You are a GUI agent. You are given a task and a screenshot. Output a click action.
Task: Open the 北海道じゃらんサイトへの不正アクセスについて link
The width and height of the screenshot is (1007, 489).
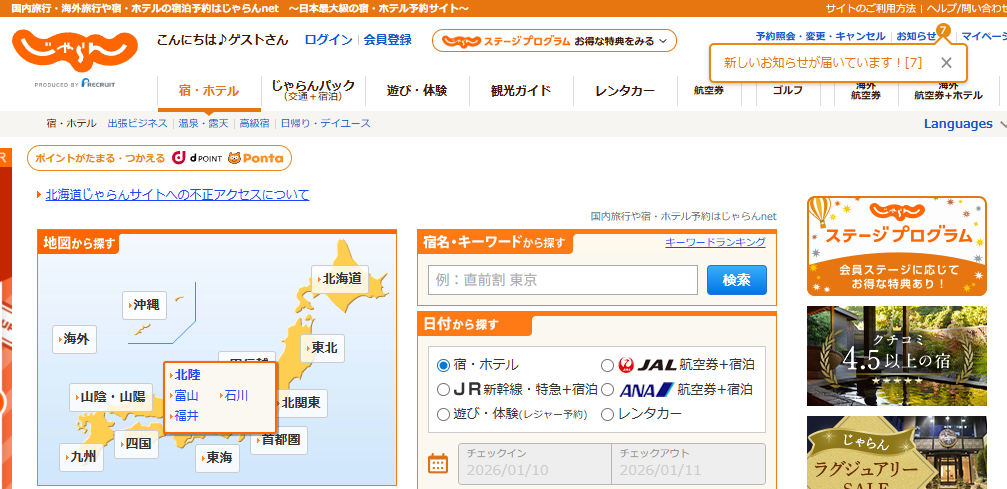pos(177,195)
